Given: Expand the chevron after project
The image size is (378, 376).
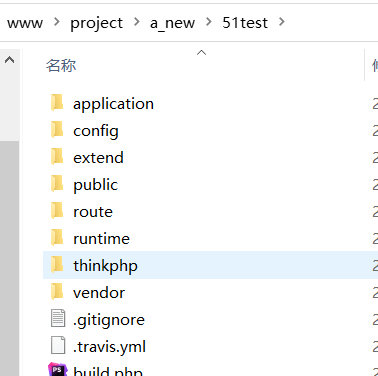Looking at the screenshot, I should (x=137, y=22).
